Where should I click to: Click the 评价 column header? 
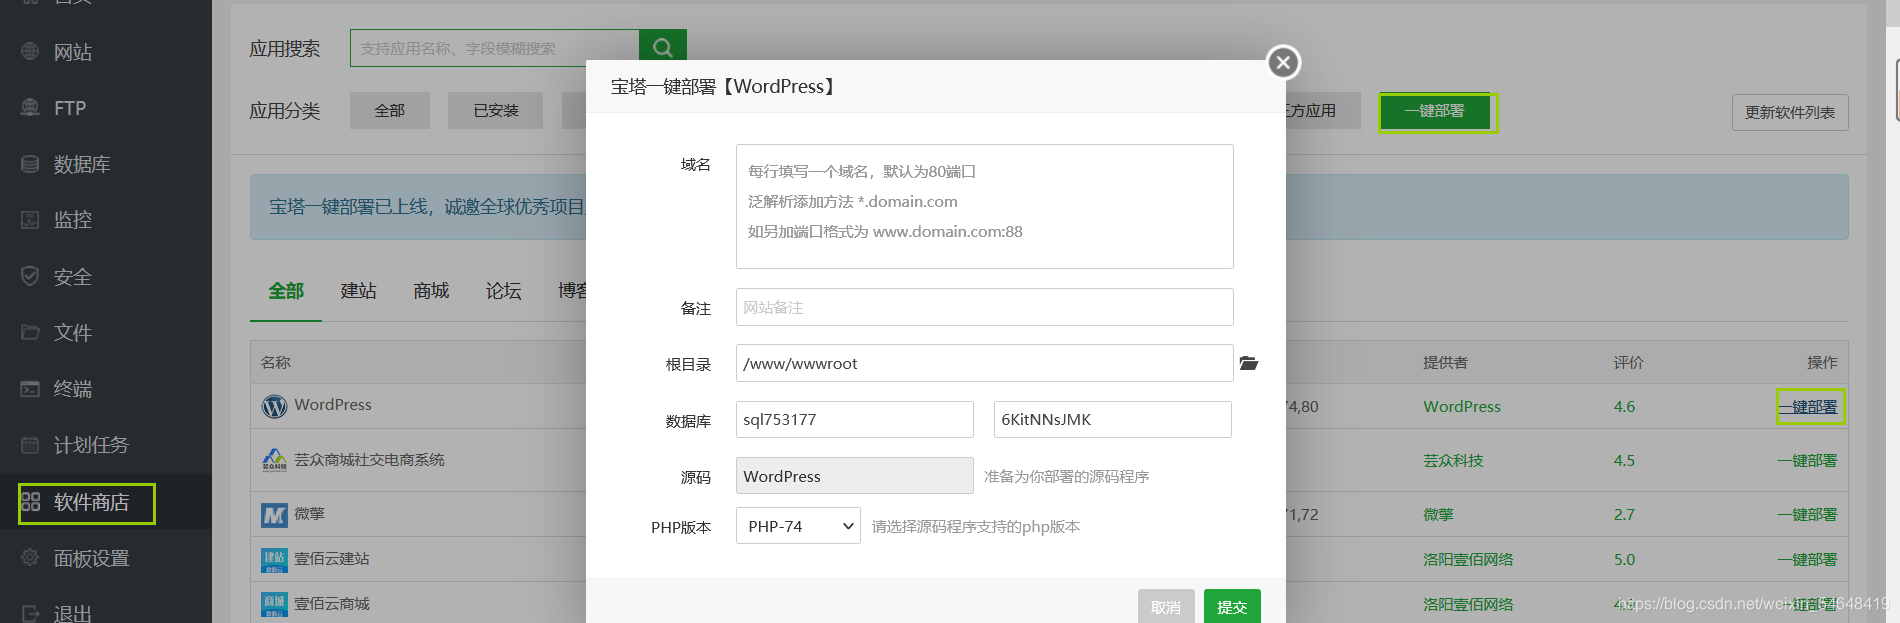[1628, 362]
